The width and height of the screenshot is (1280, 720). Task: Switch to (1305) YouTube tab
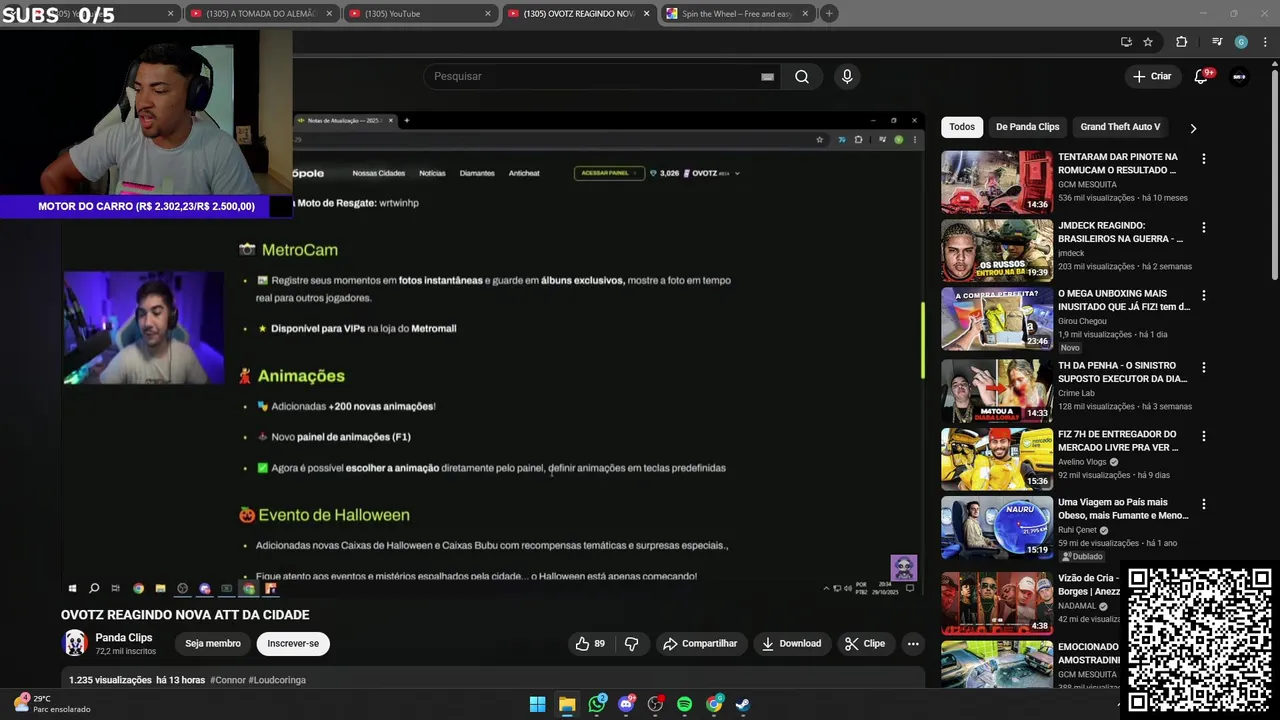[x=420, y=14]
